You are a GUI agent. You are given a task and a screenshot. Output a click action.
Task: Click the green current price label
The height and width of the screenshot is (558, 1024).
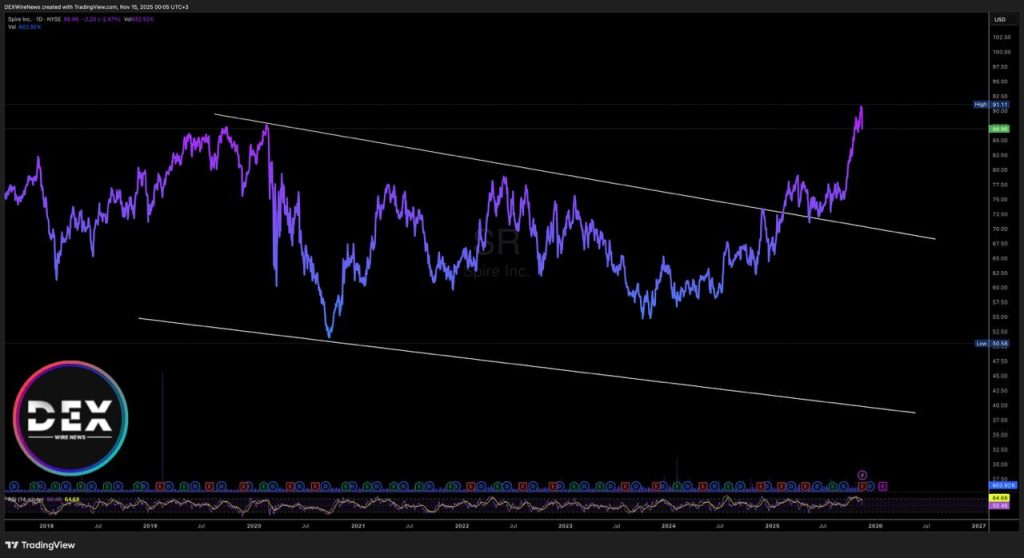pos(1000,129)
